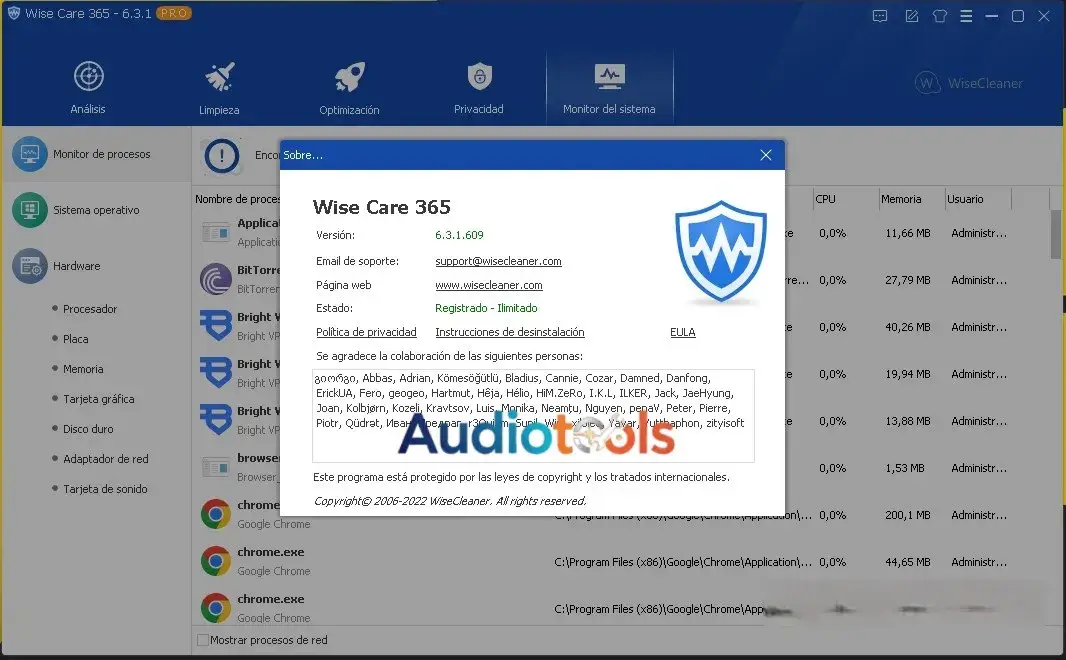Open the feedback message icon in title bar

point(880,16)
